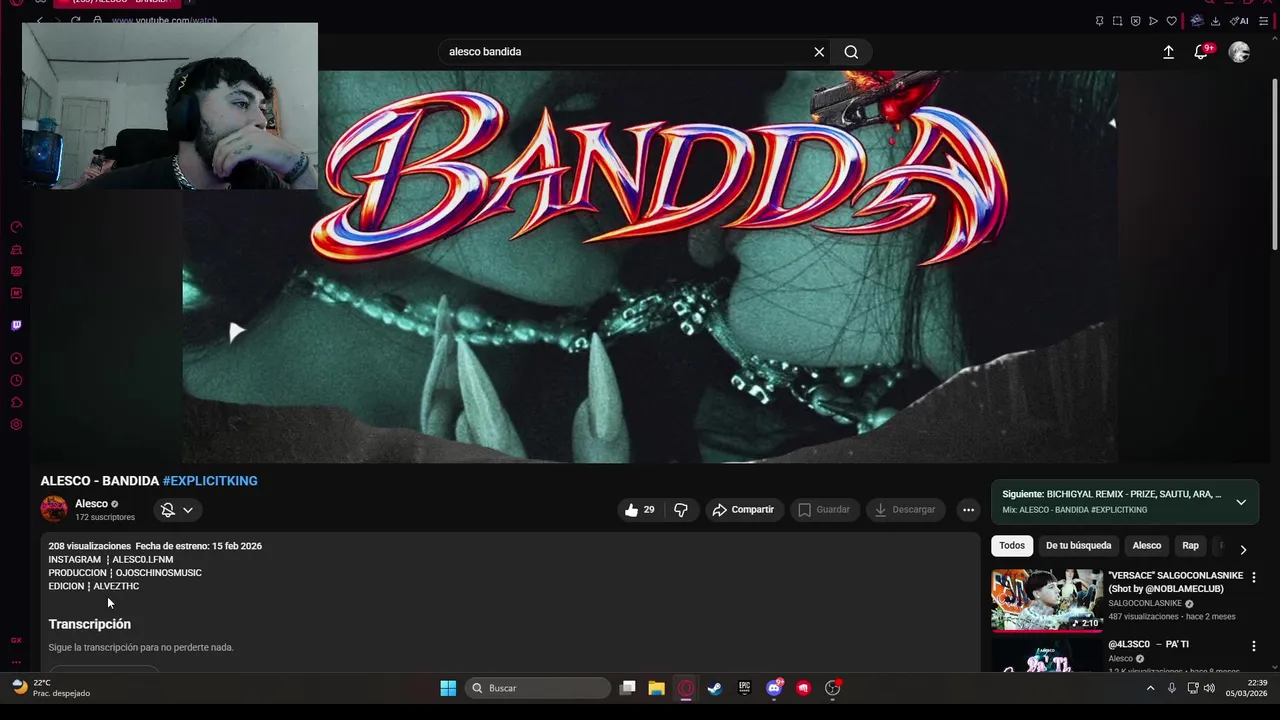The width and height of the screenshot is (1280, 720).
Task: Click the browser address bar URL
Action: (x=164, y=21)
